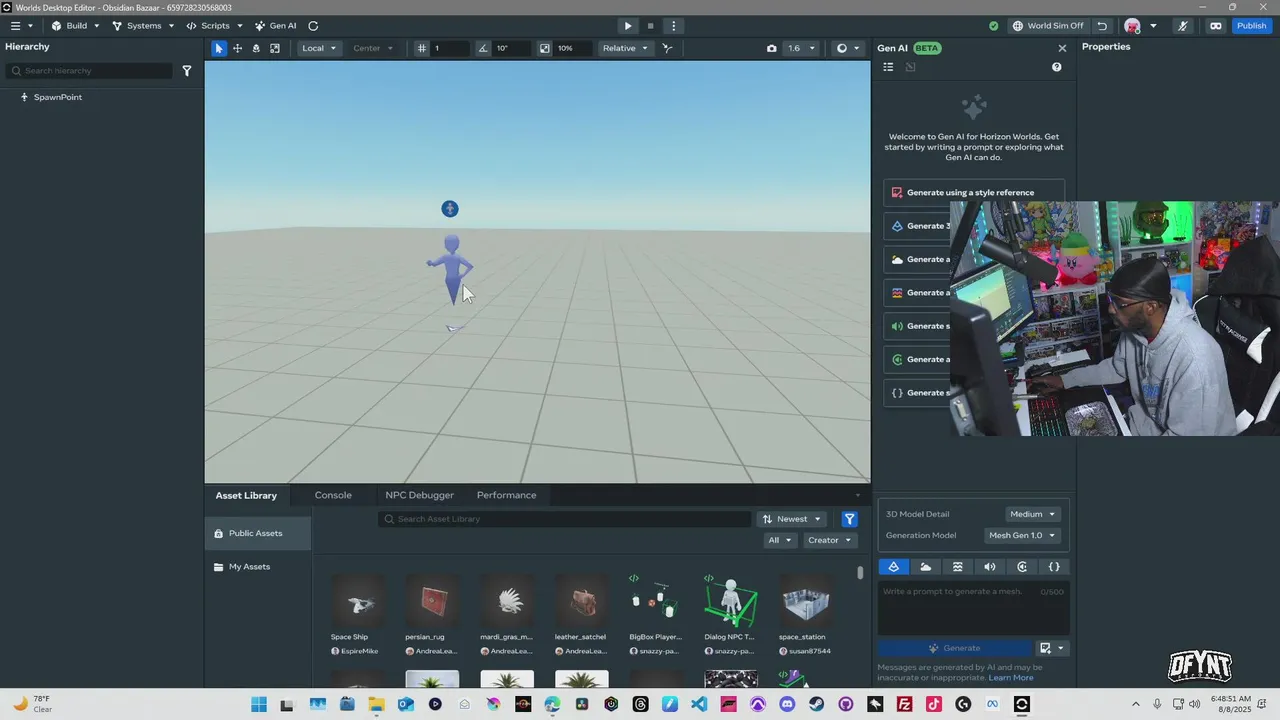This screenshot has height=720, width=1280.
Task: Open the Center pivot dropdown
Action: pyautogui.click(x=373, y=48)
